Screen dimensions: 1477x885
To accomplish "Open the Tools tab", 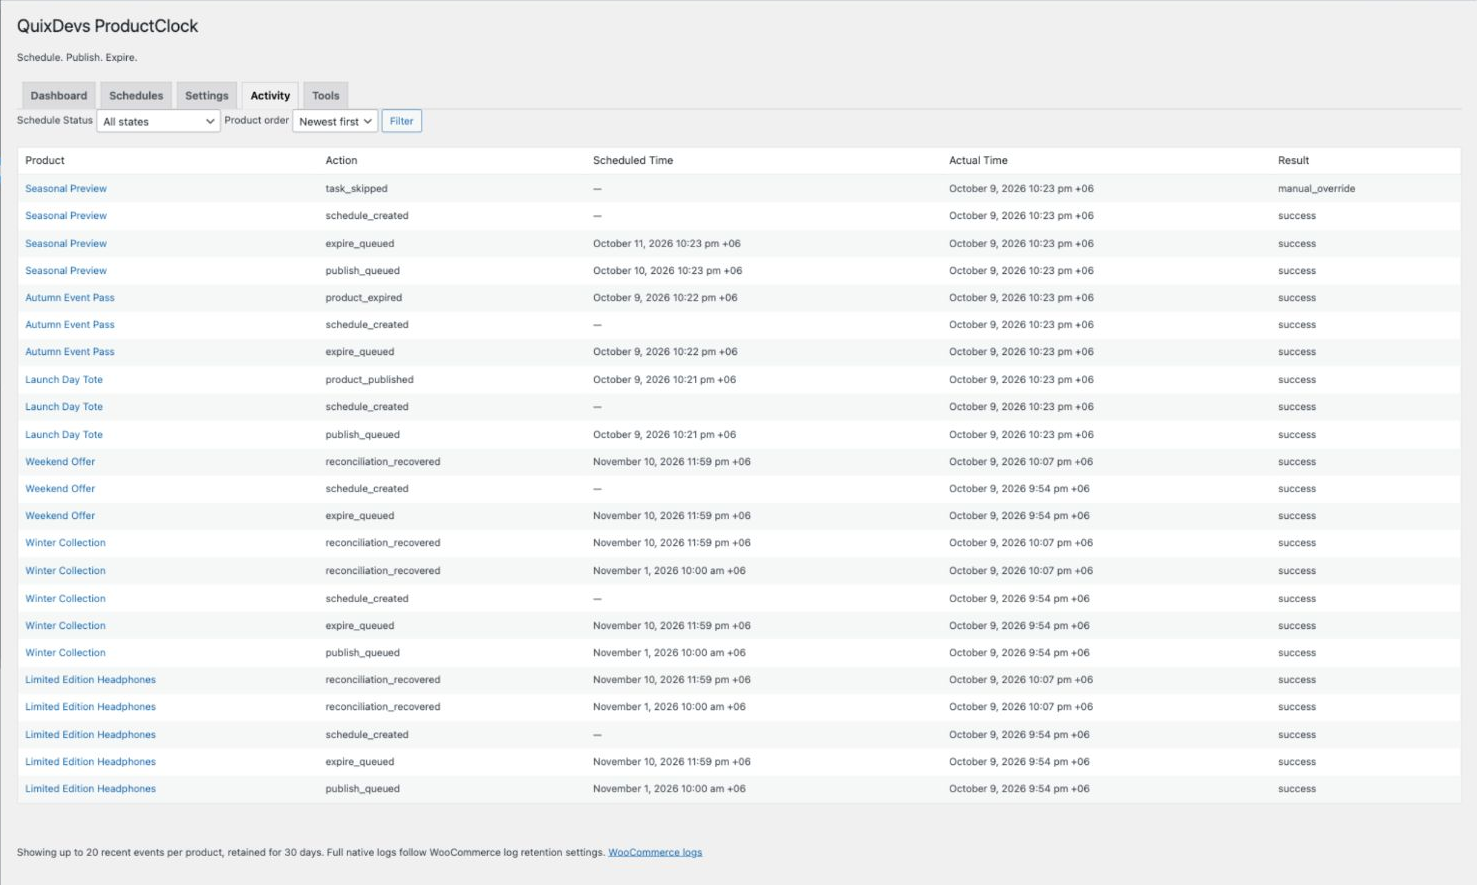I will [326, 96].
